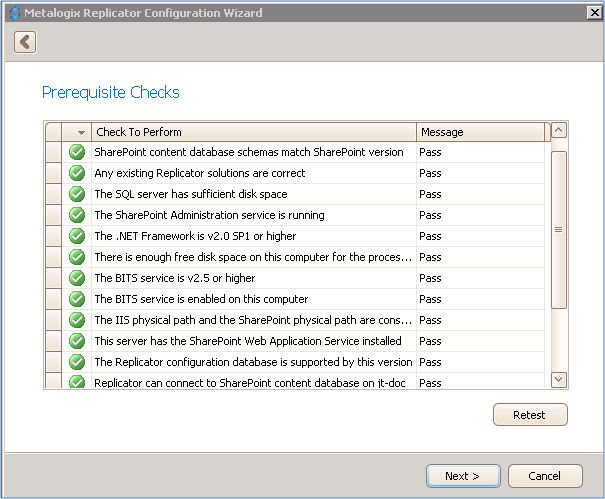The height and width of the screenshot is (499, 605).
Task: Click Pass message for SharePoint Administration service row
Action: pyautogui.click(x=430, y=215)
